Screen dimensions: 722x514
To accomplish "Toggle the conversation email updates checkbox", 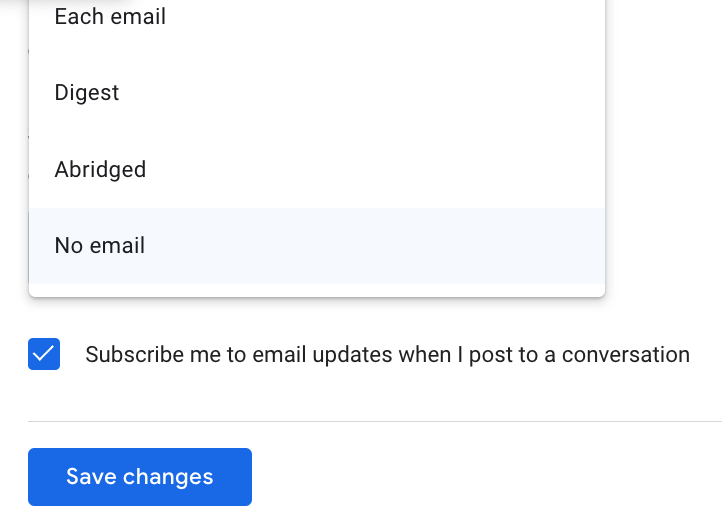I will coord(44,354).
